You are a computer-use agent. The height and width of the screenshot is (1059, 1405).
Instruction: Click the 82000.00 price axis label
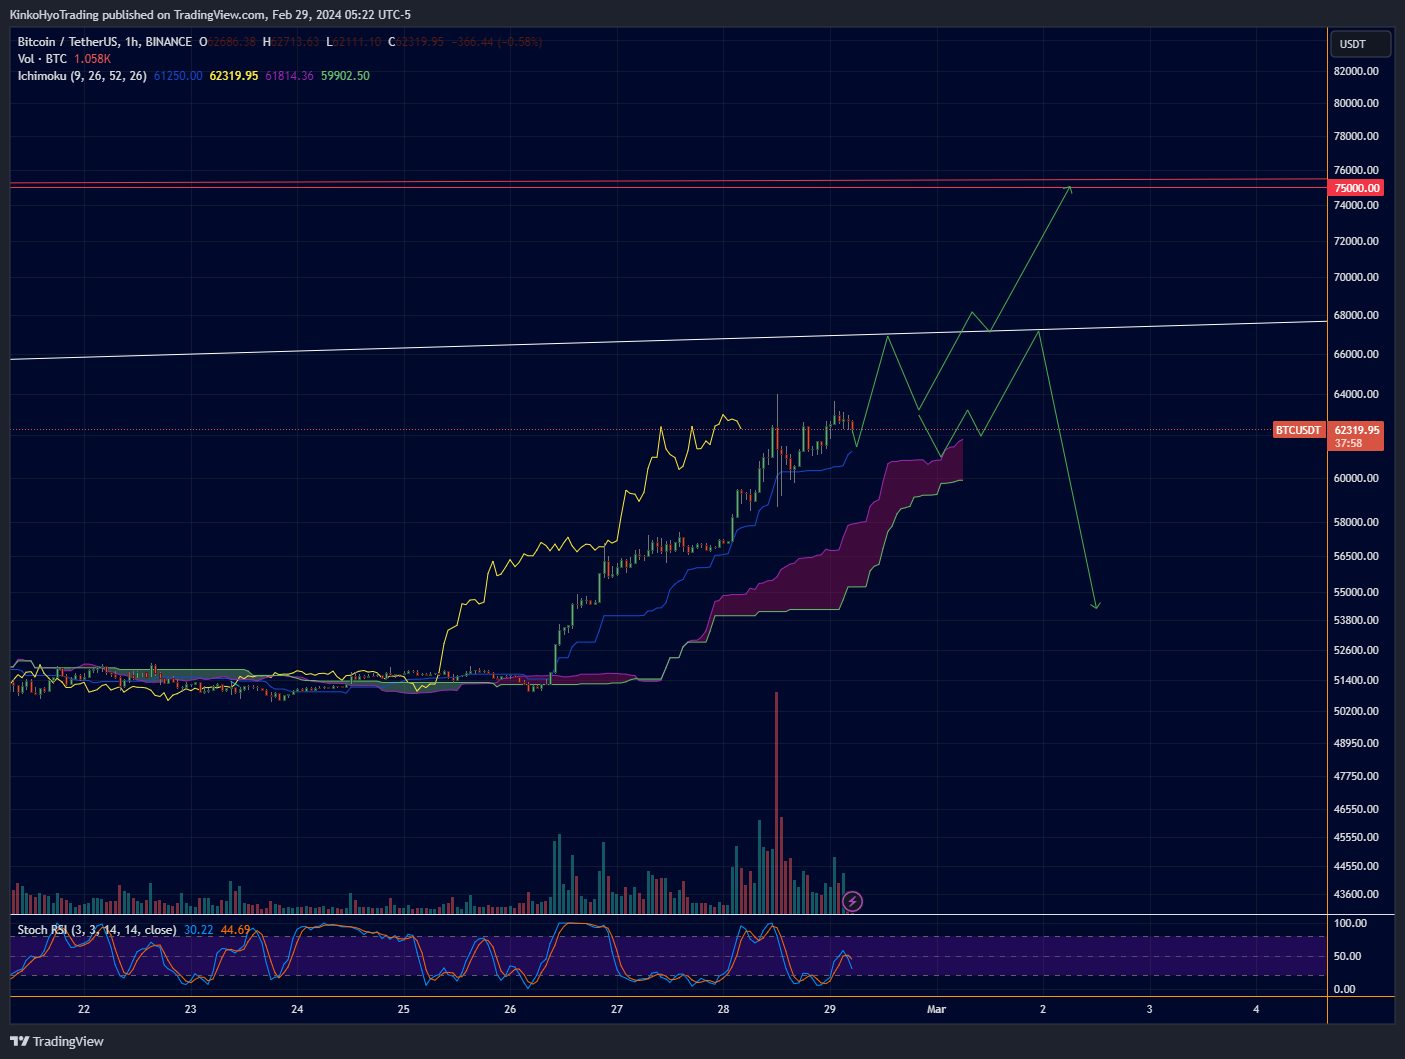[1357, 71]
